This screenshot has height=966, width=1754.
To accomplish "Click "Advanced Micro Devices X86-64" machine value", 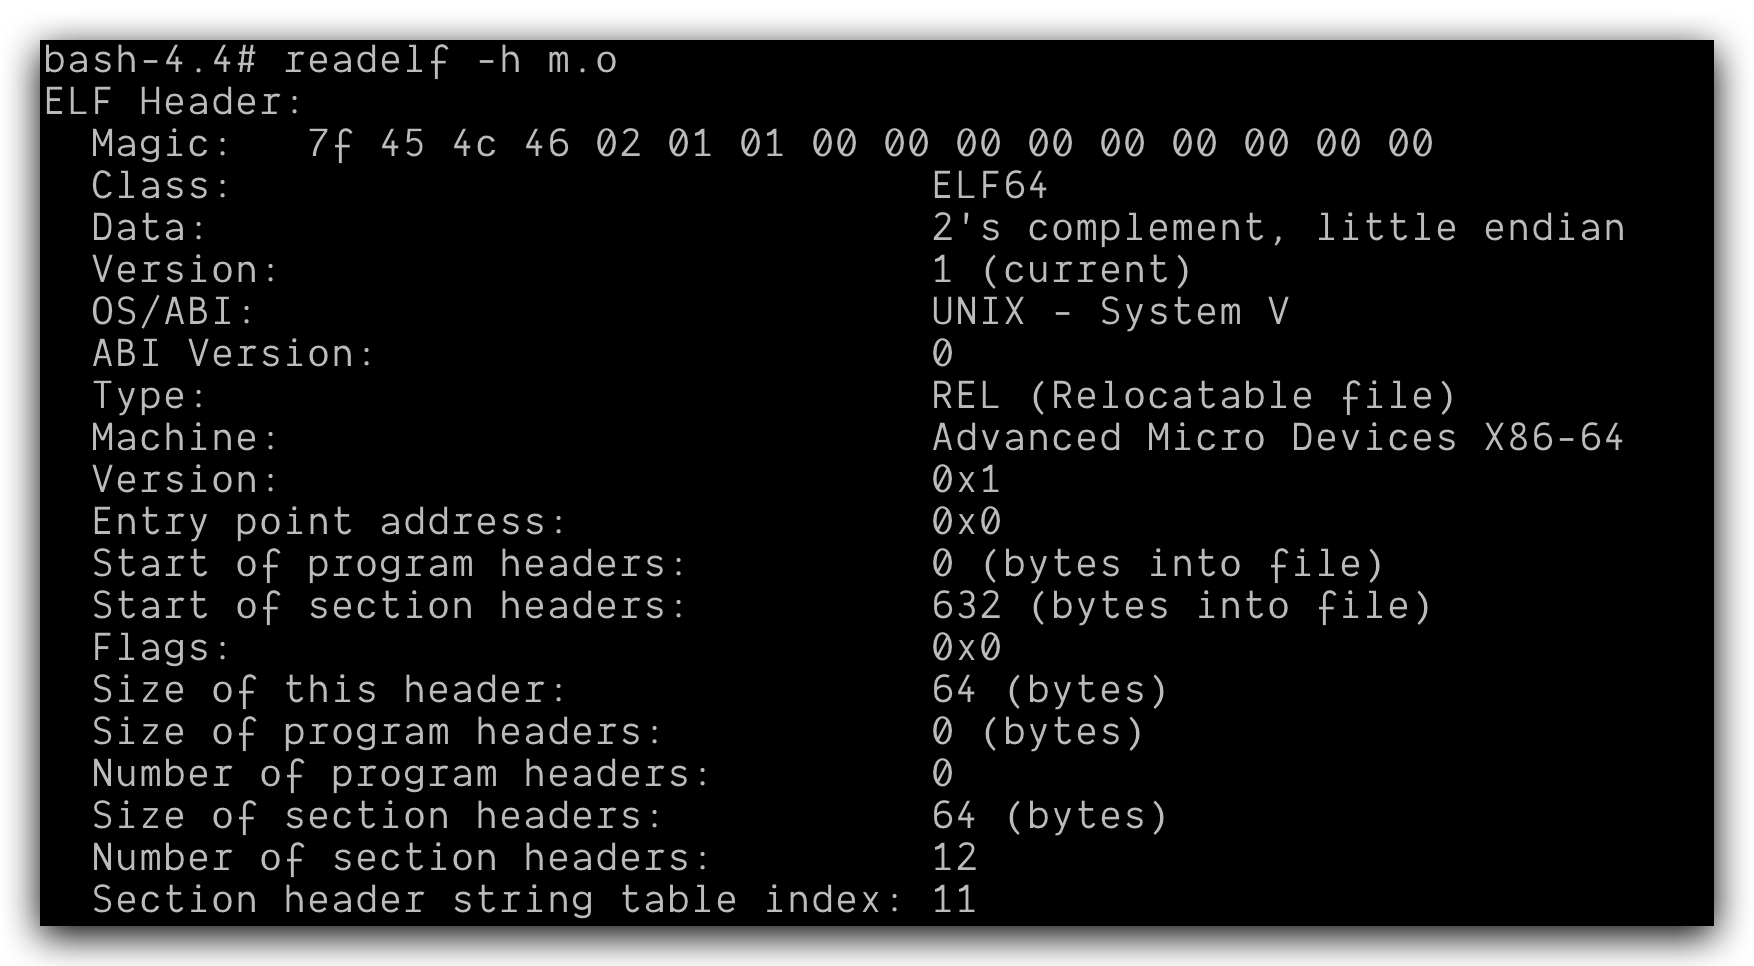I will click(x=1278, y=438).
